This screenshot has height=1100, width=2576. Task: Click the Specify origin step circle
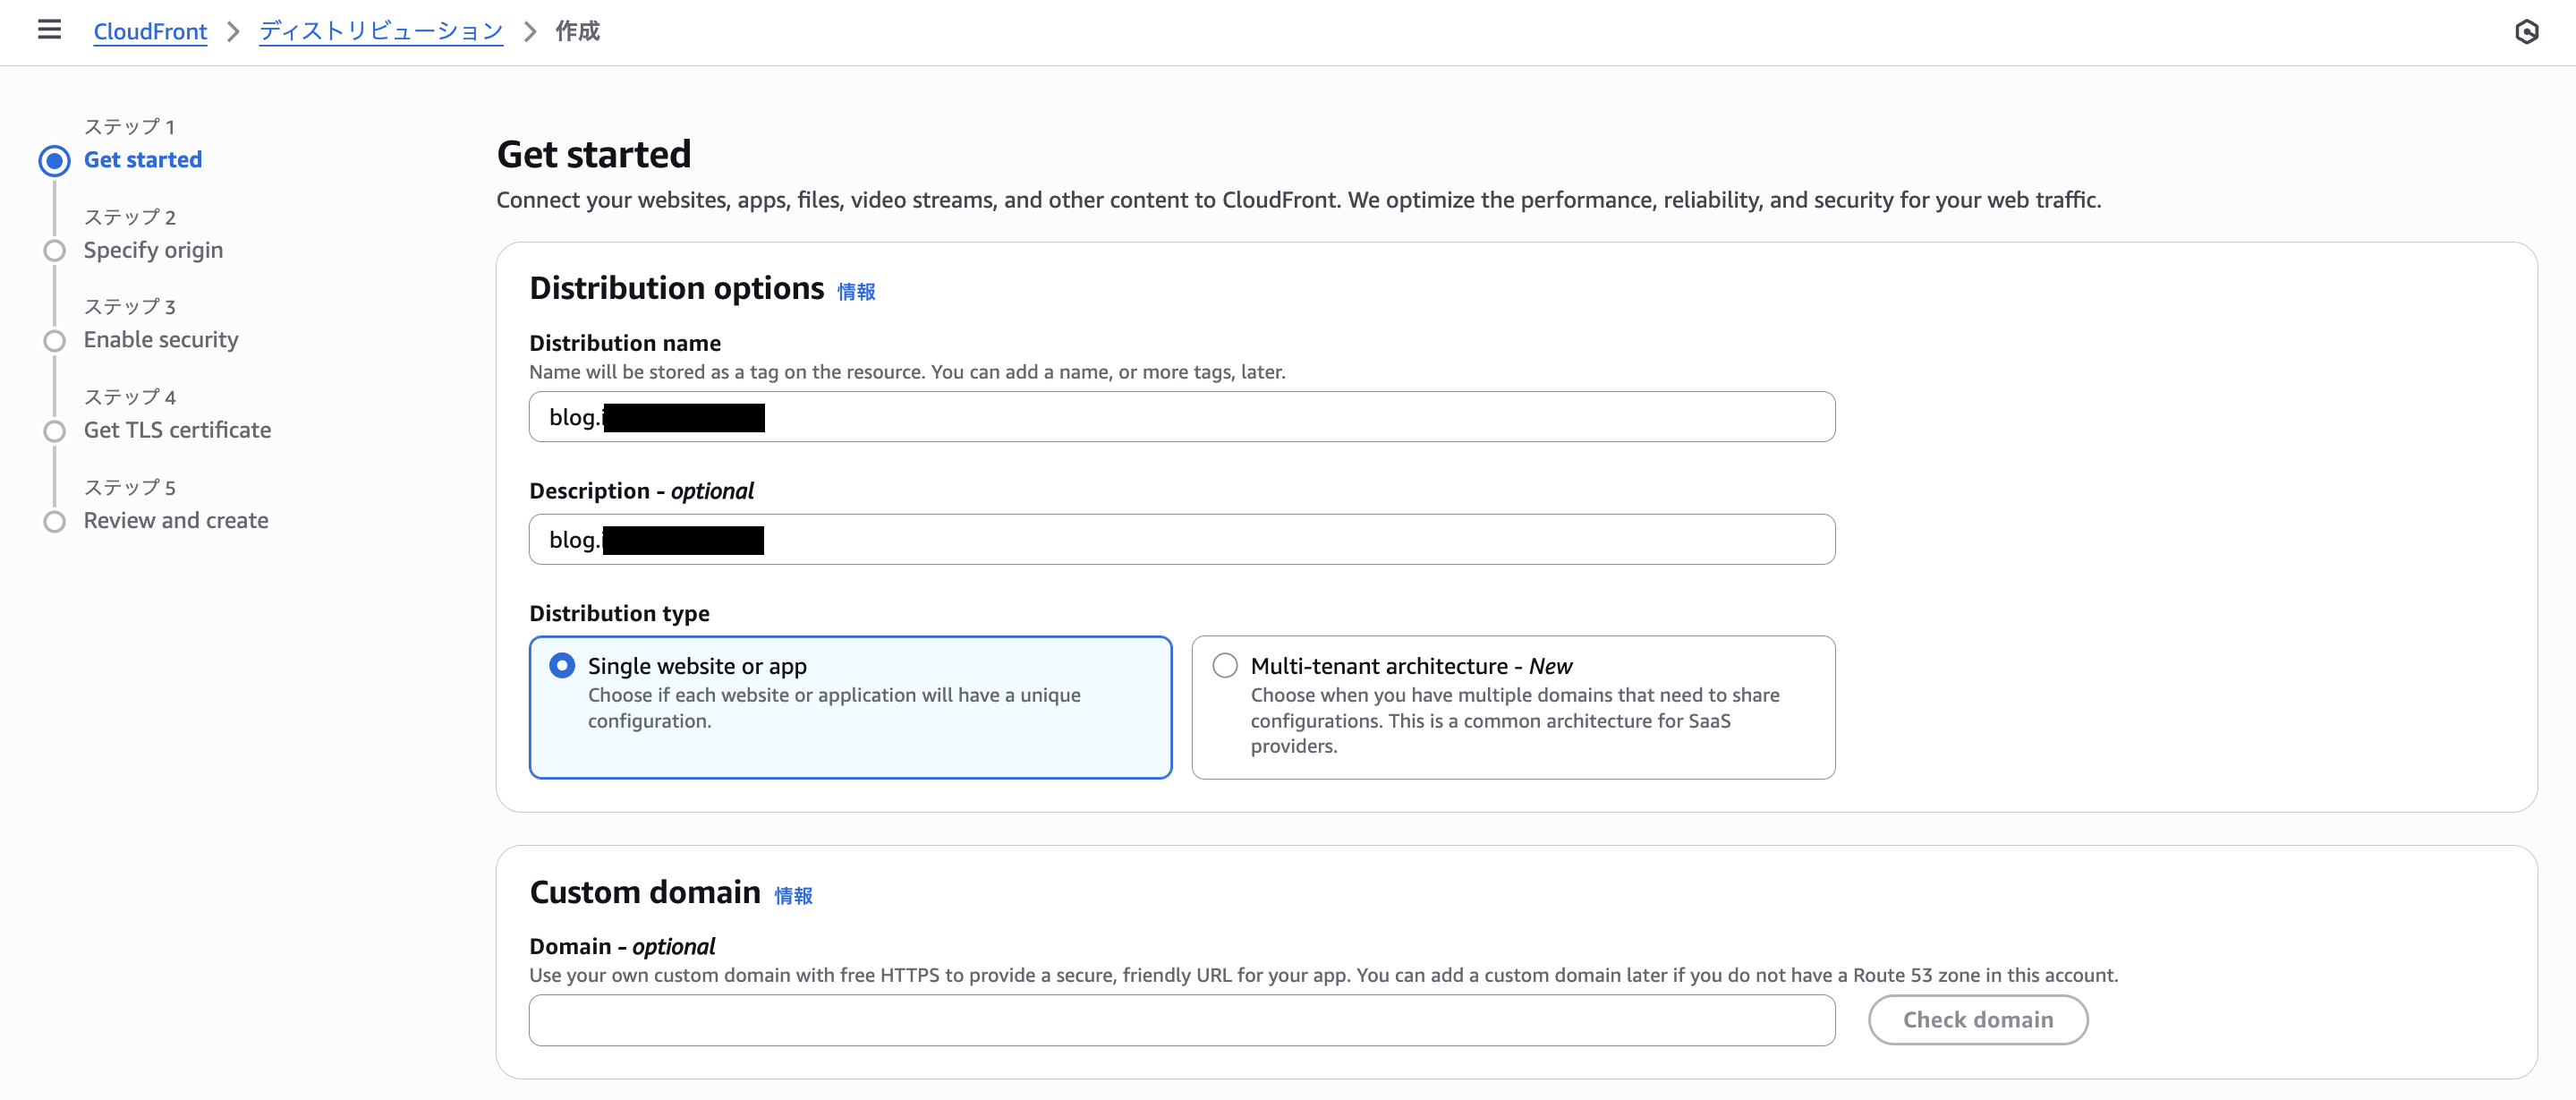[x=55, y=251]
